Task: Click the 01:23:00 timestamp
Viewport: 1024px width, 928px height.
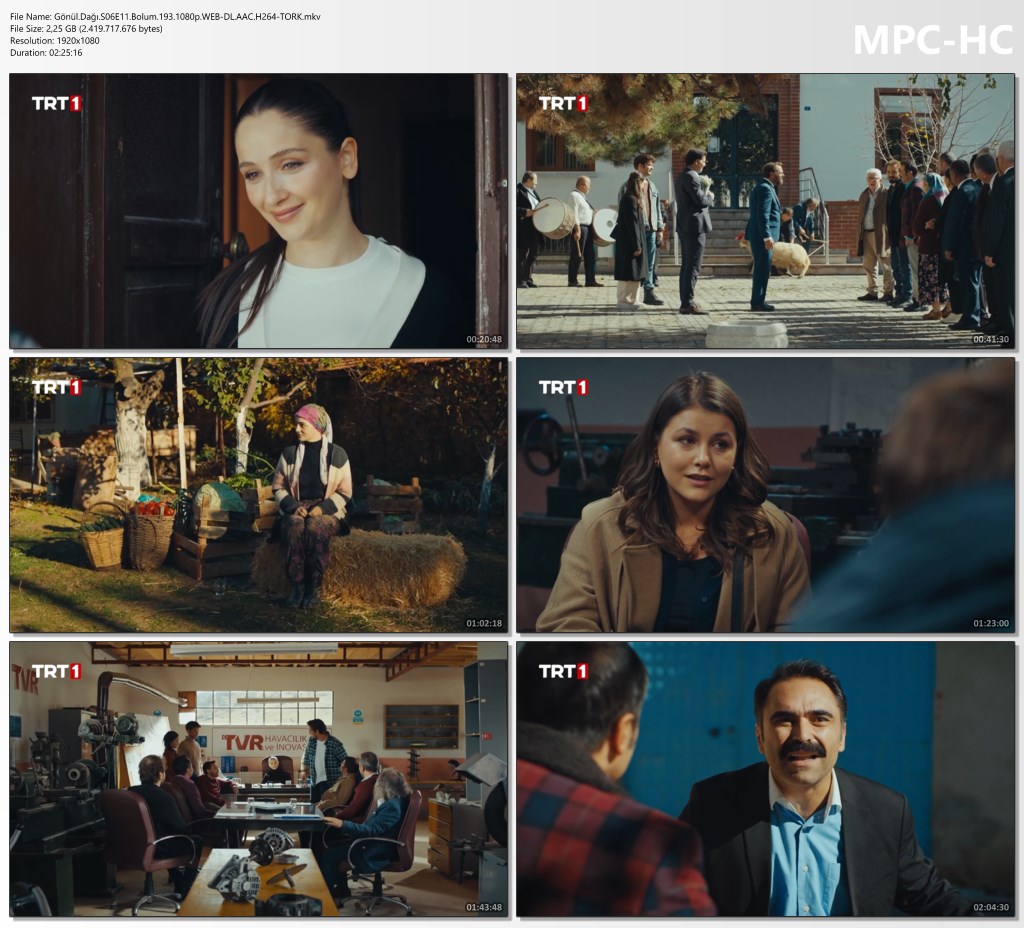Action: coord(991,624)
